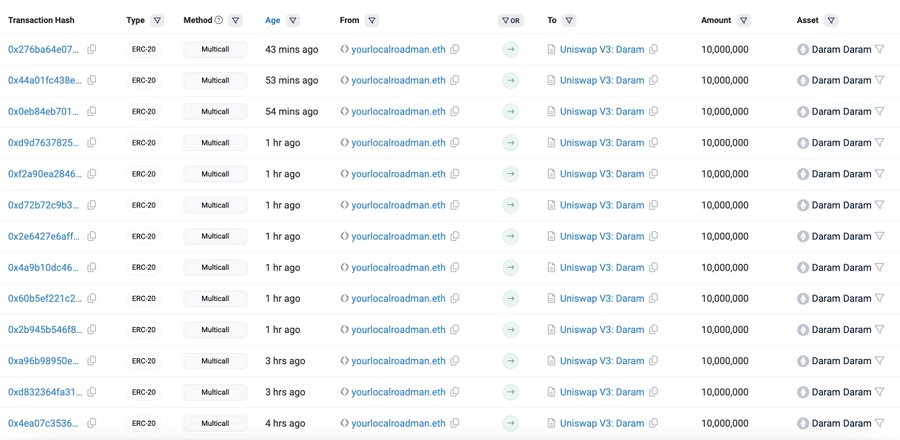Copy From address in 54 mins ago row
900x440 pixels.
click(x=455, y=111)
